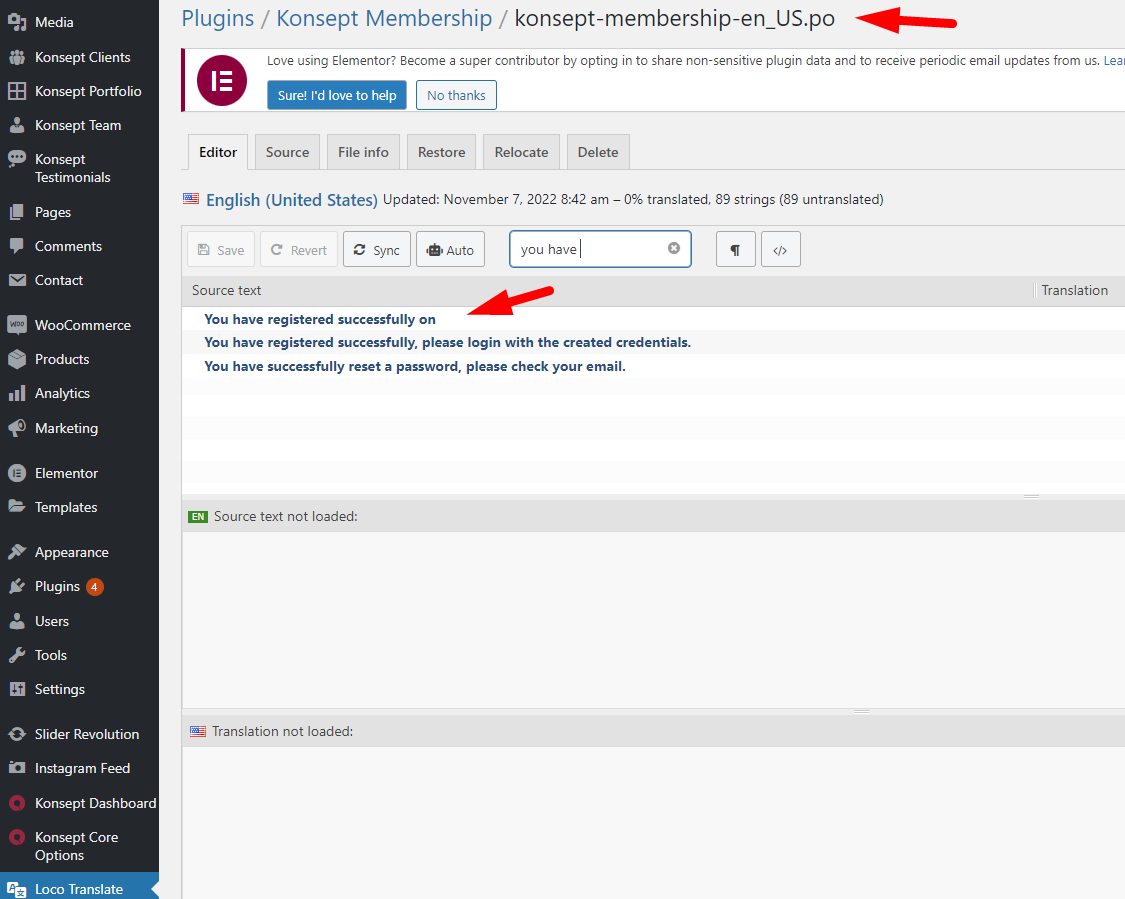The image size is (1125, 899).
Task: Toggle code view button
Action: click(781, 250)
